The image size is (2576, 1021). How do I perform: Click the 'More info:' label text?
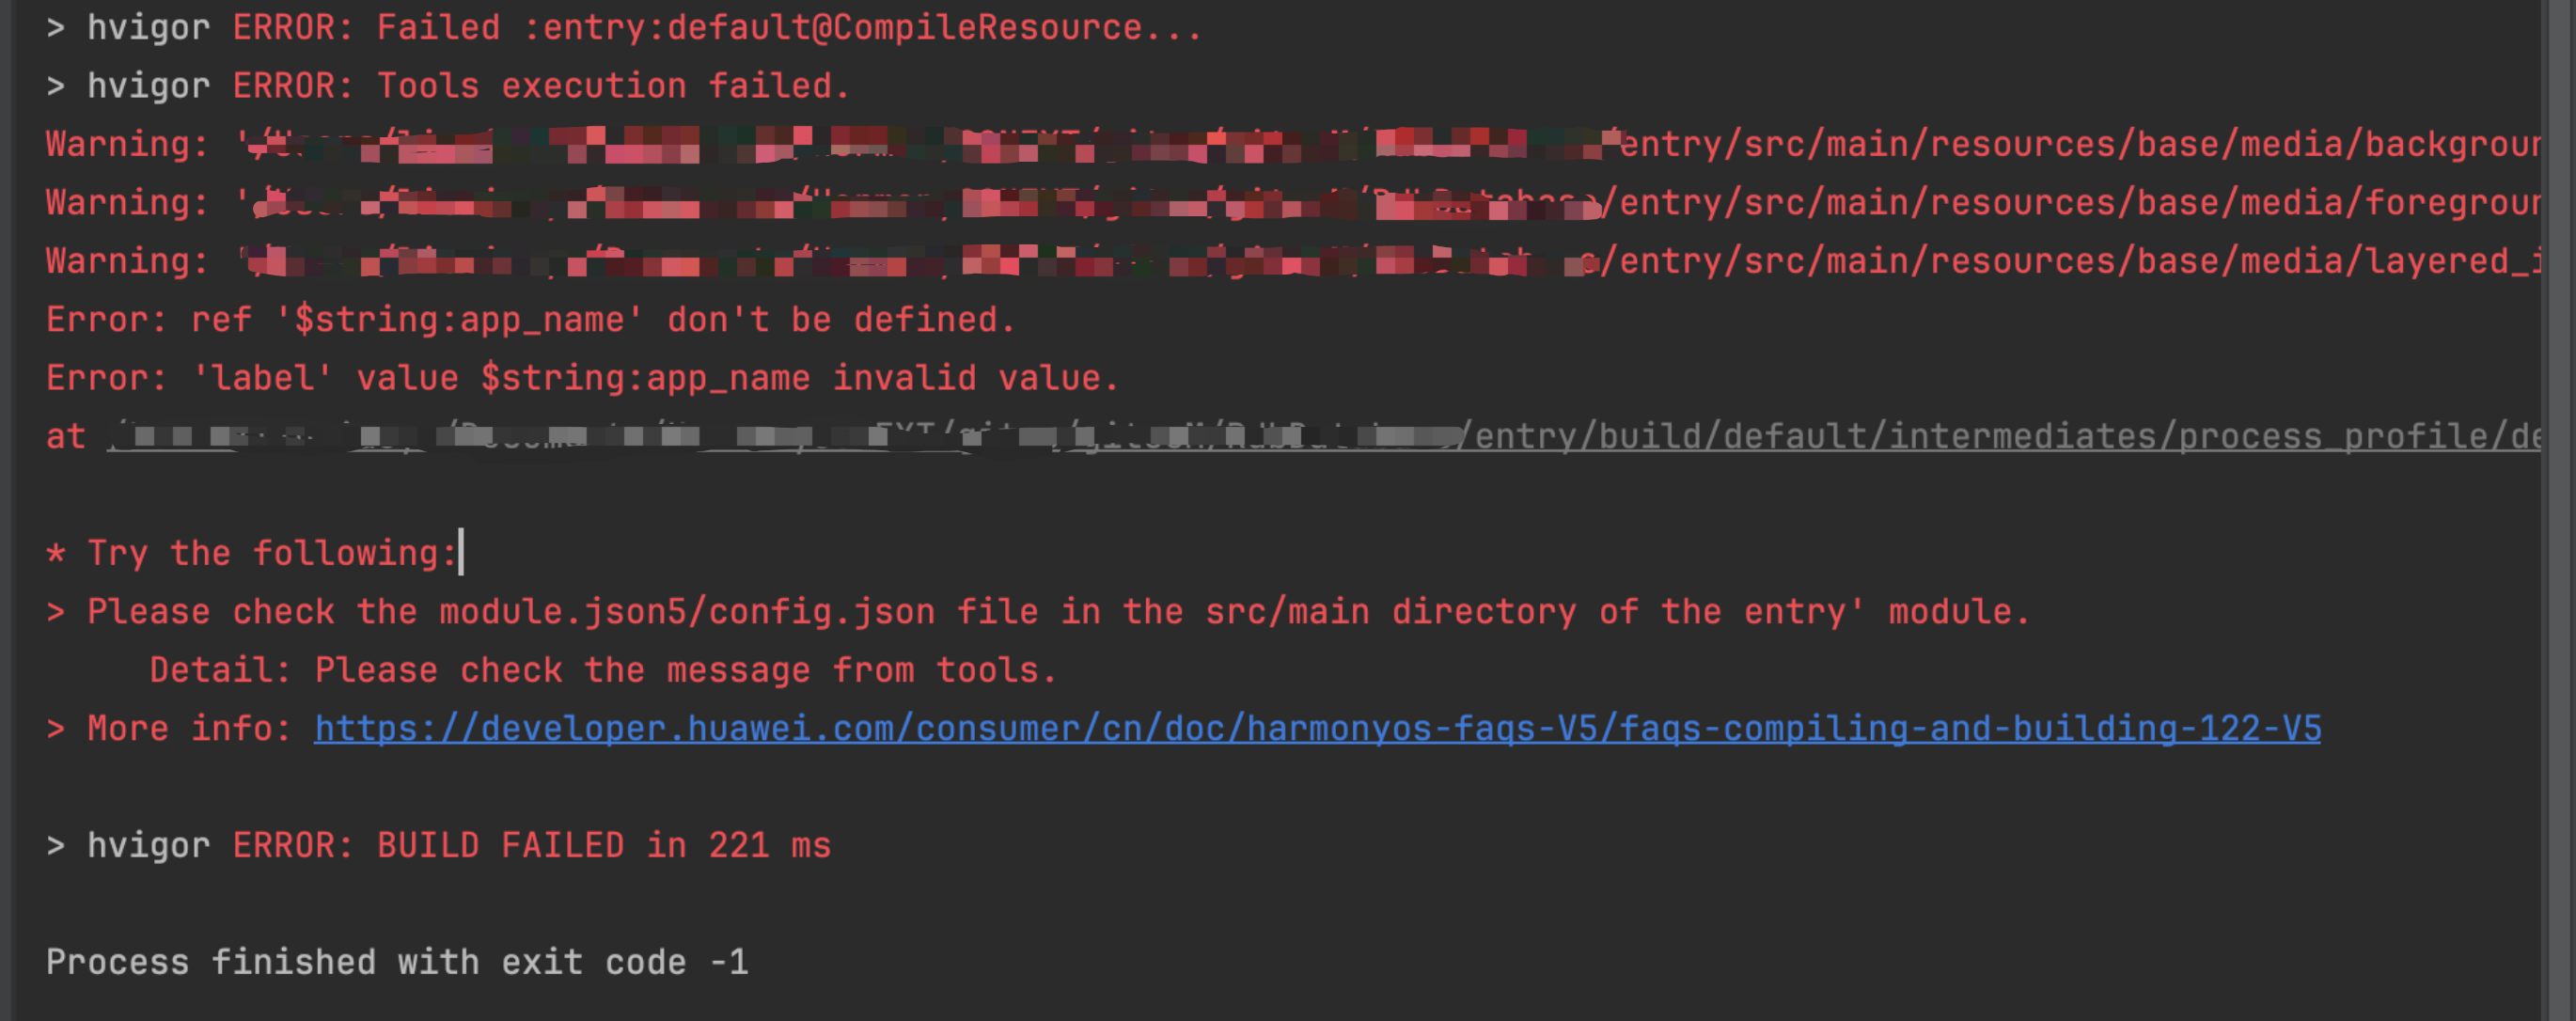coord(189,728)
